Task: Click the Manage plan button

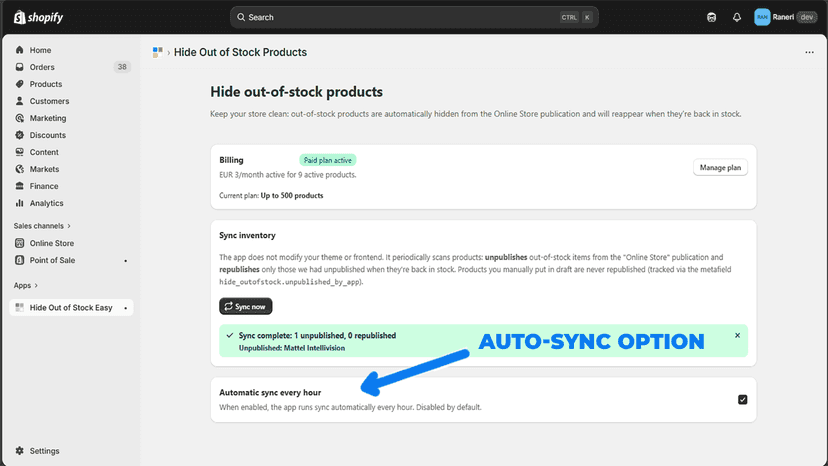Action: click(720, 167)
